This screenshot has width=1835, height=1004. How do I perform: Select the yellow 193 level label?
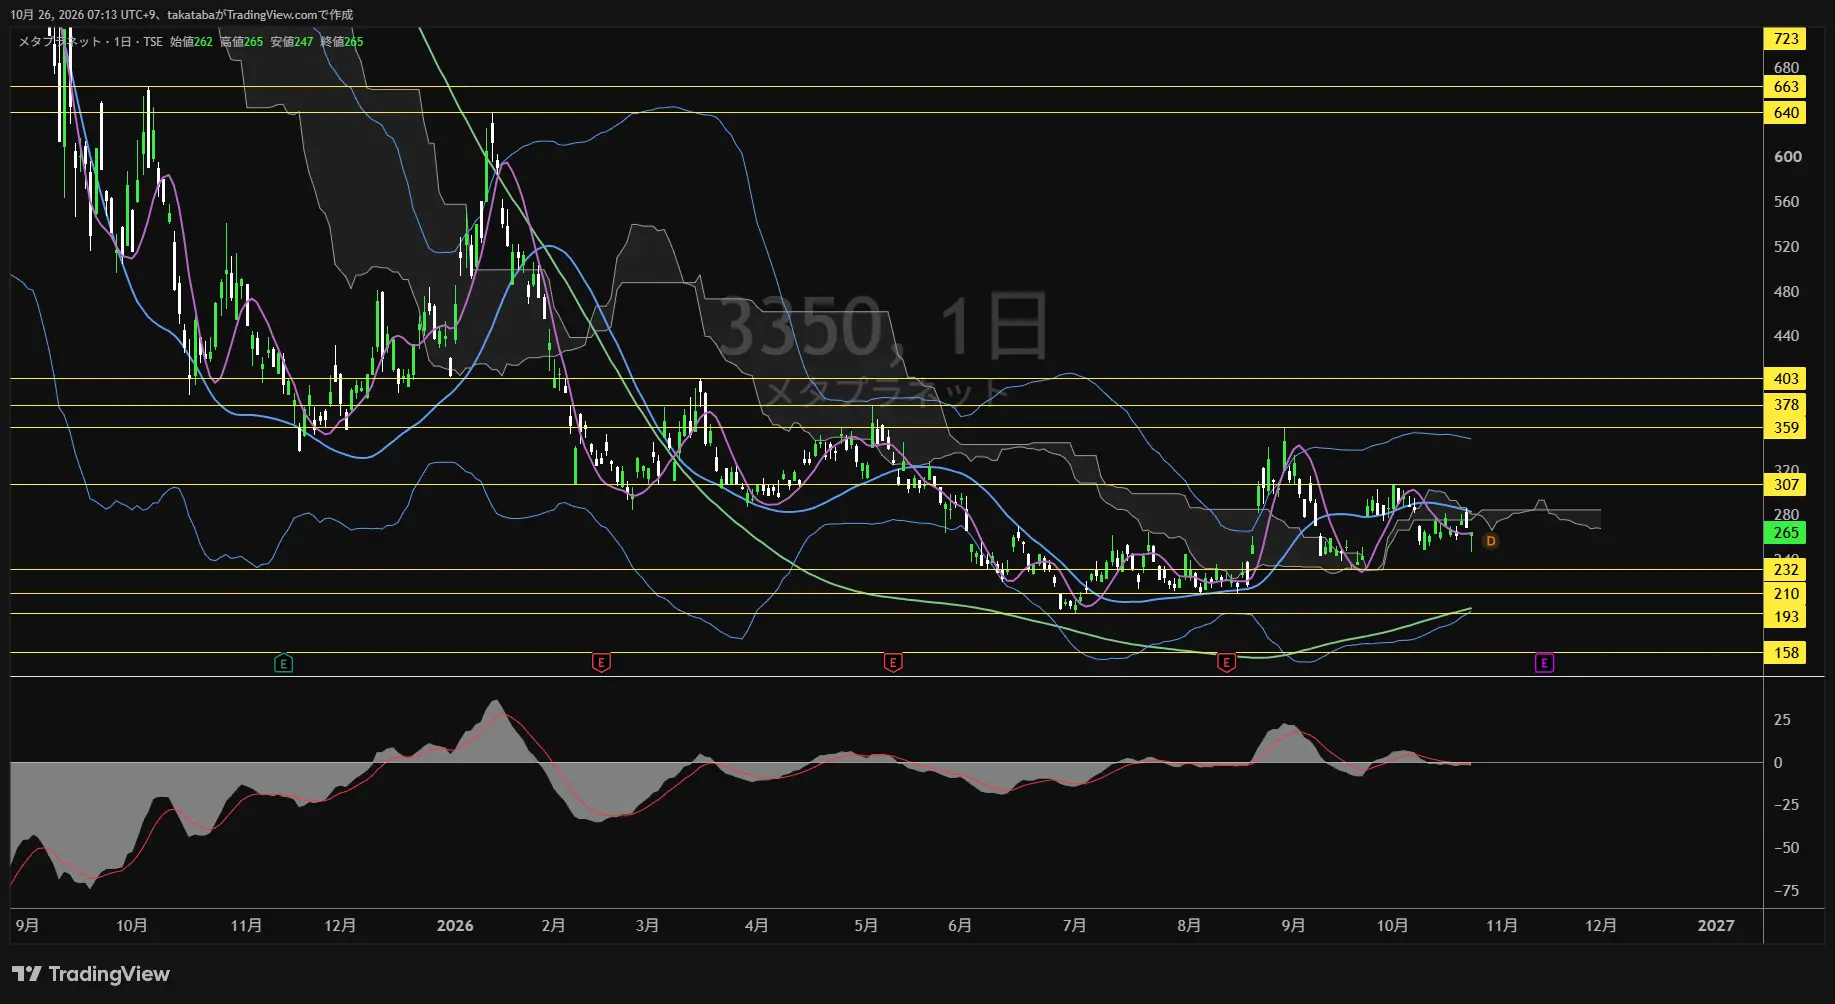pos(1785,617)
